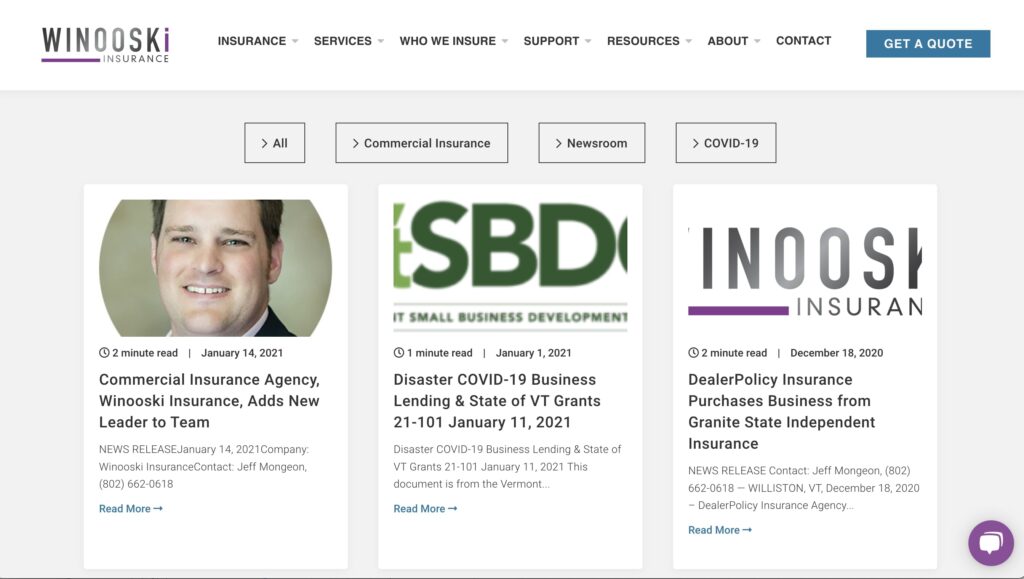Viewport: 1024px width, 579px height.
Task: Click excerpt starting 'NEWS RELEASEJanuary 14, 2021Company'
Action: pos(204,467)
